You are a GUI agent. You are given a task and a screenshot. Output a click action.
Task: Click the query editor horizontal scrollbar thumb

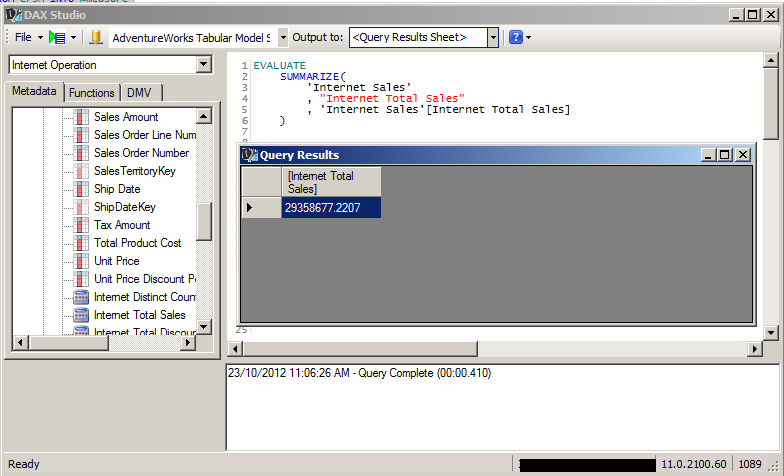click(360, 348)
